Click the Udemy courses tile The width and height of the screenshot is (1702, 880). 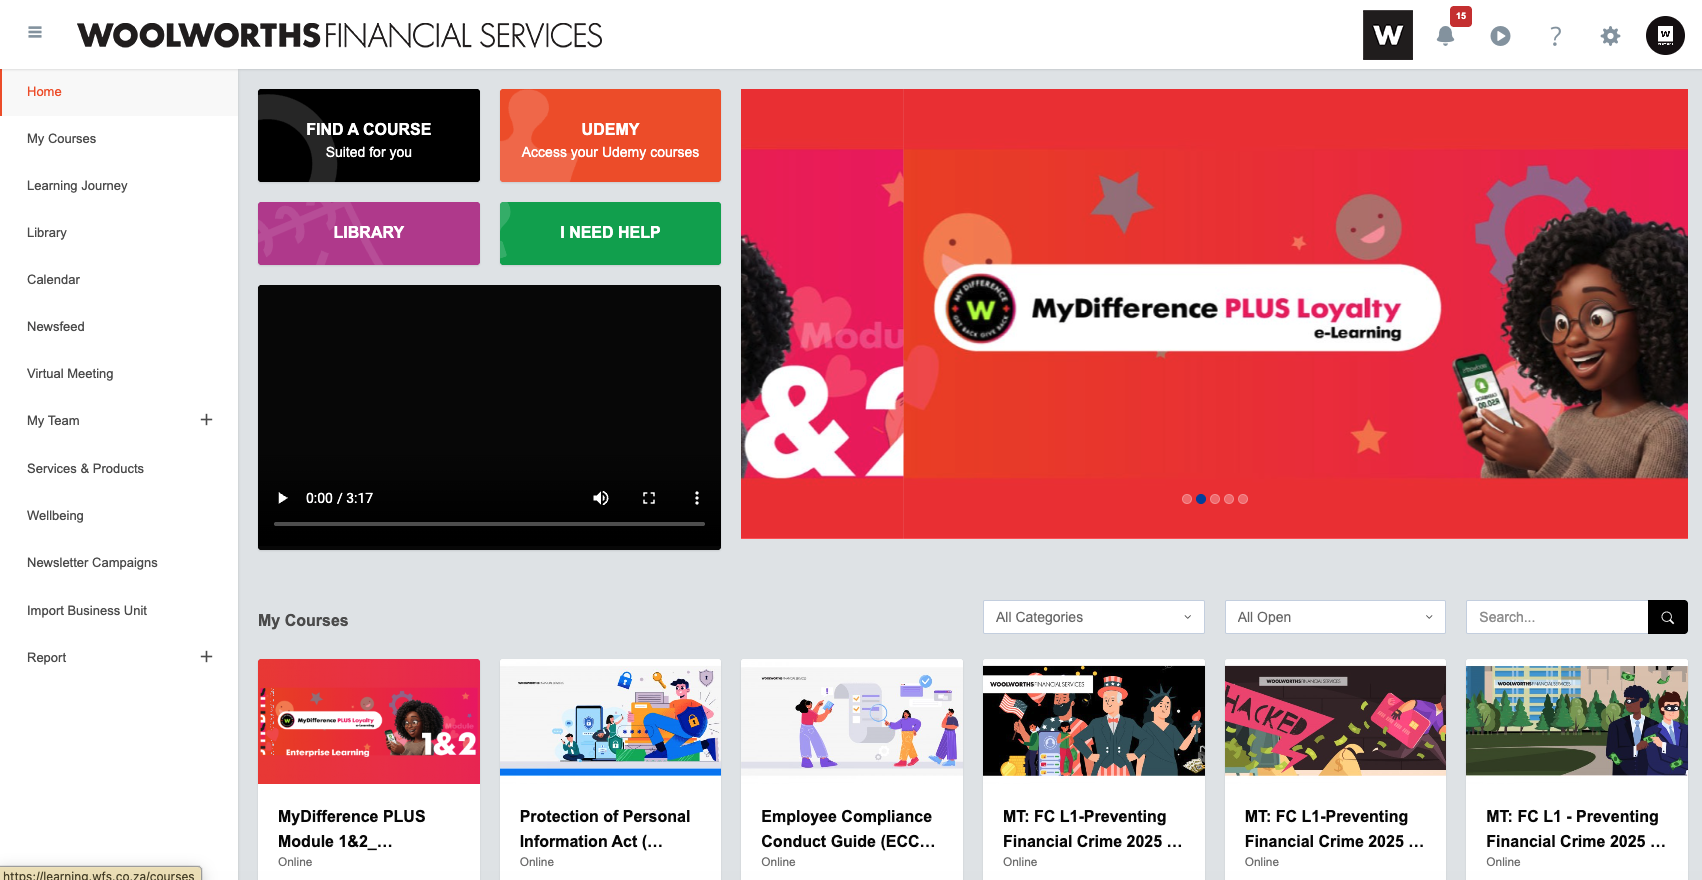pos(610,136)
